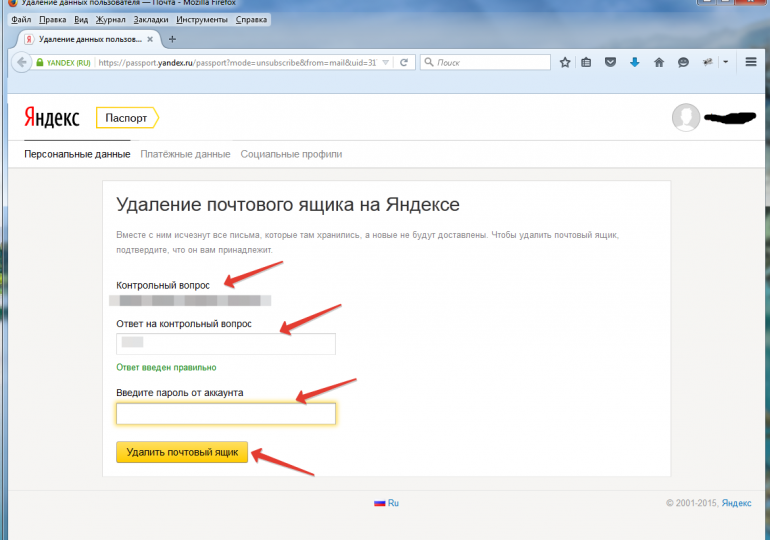Click the Firefox back arrow button

click(21, 62)
